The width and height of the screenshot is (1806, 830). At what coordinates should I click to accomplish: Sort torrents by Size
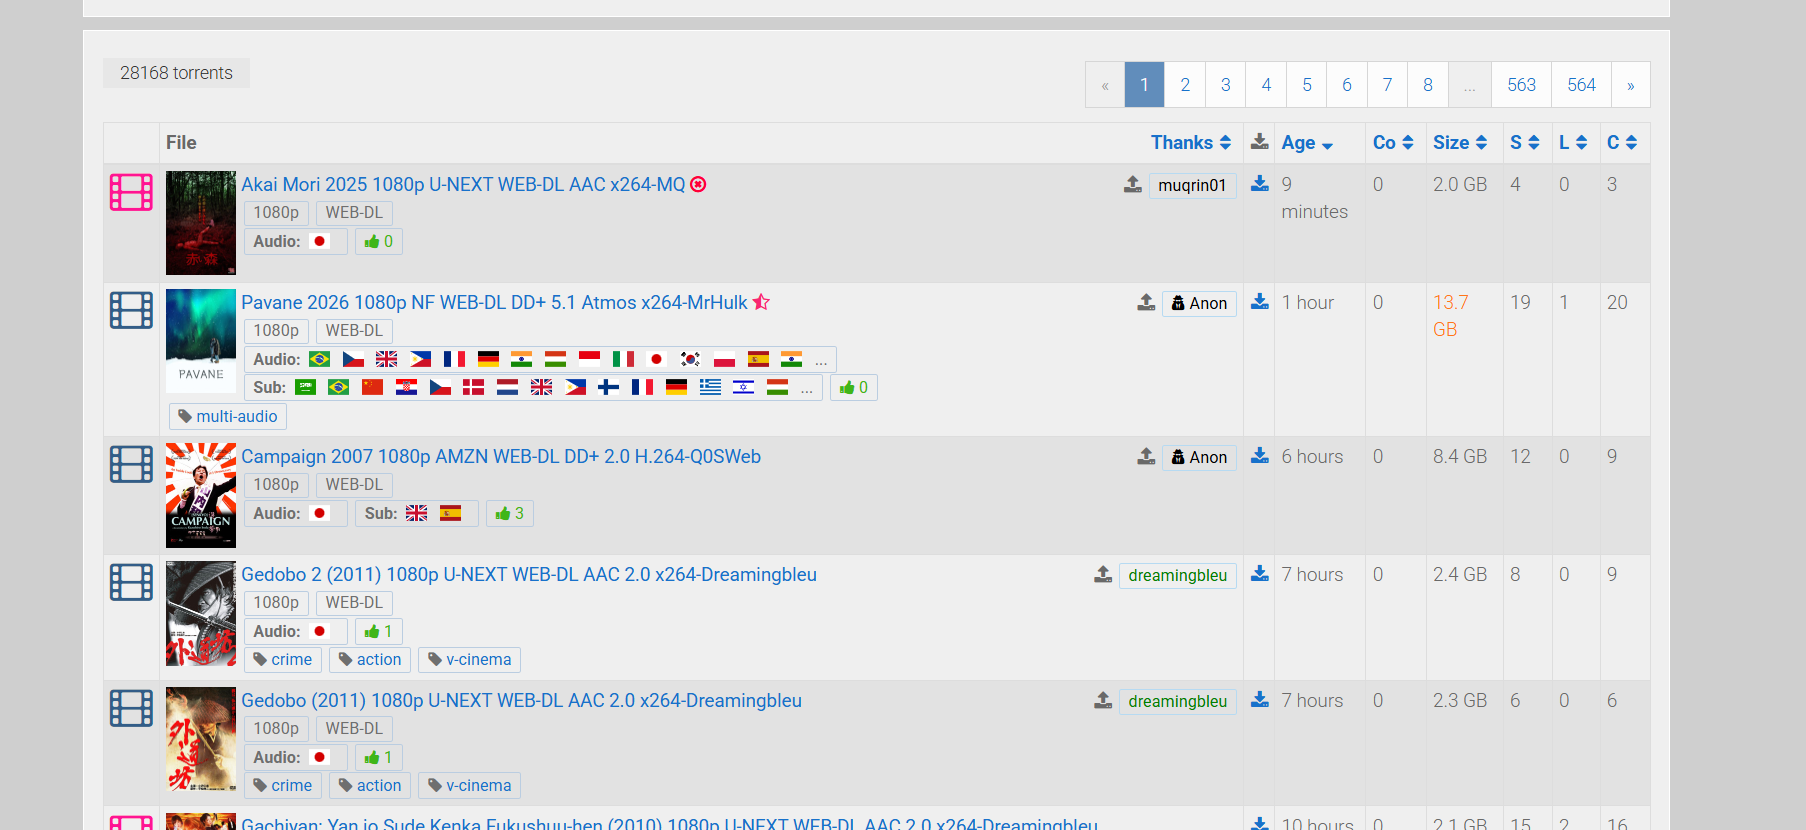(x=1460, y=143)
